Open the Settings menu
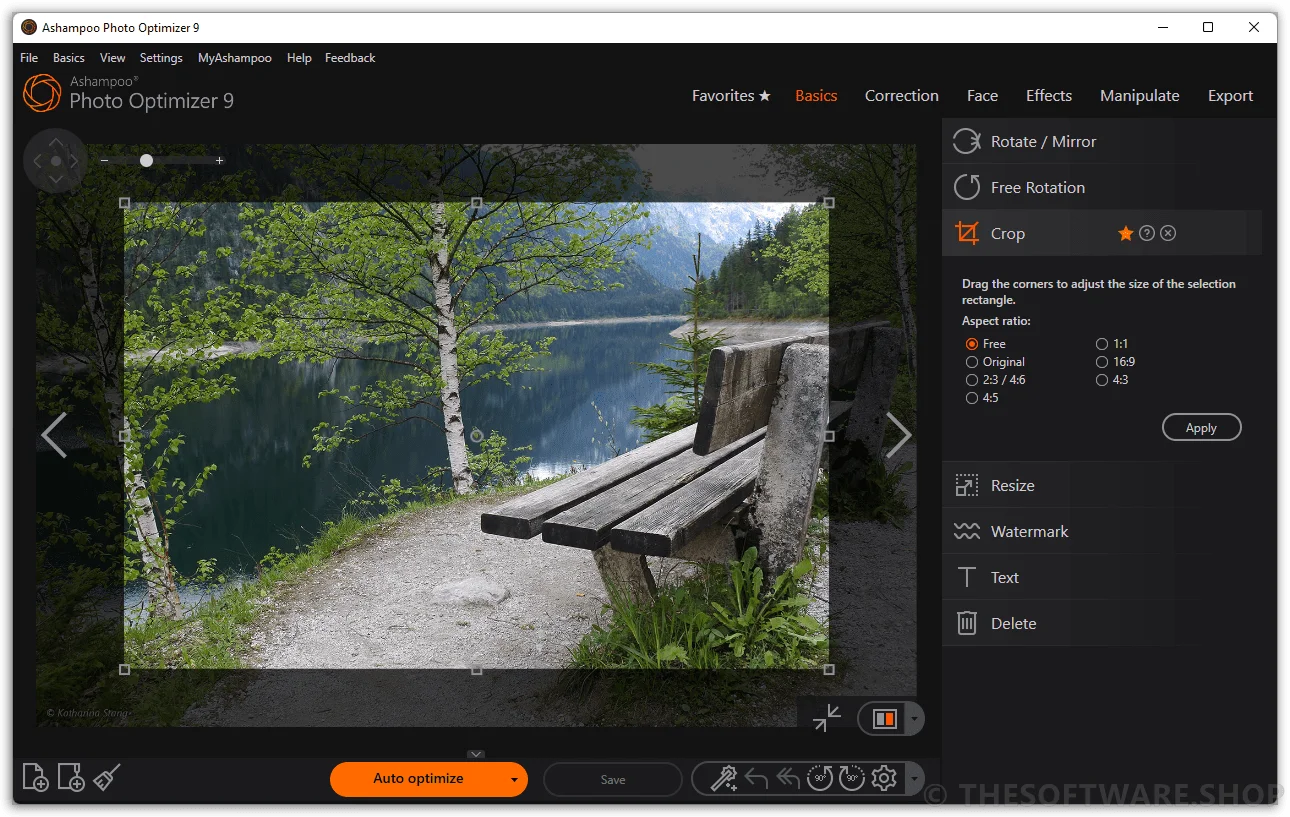 point(161,58)
